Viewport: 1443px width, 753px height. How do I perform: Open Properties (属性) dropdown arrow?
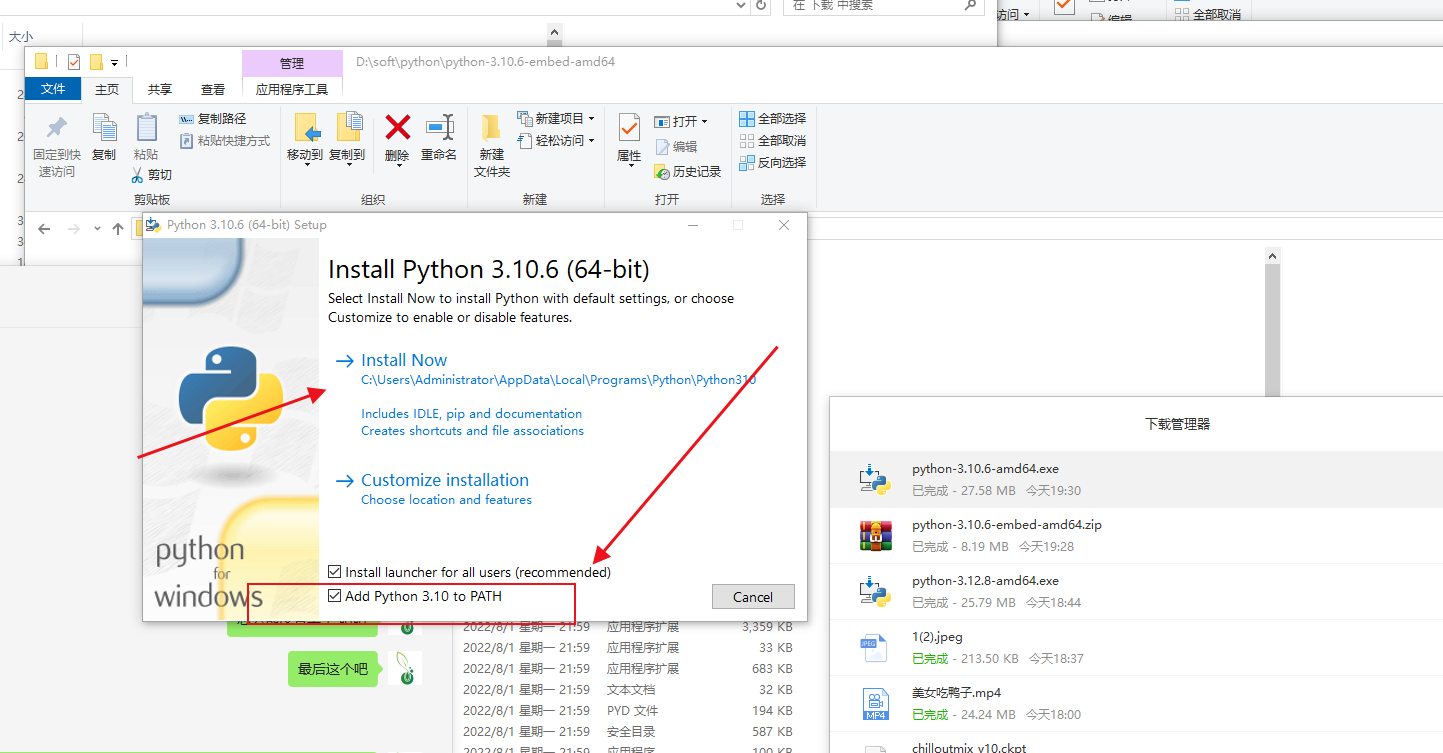[x=630, y=166]
